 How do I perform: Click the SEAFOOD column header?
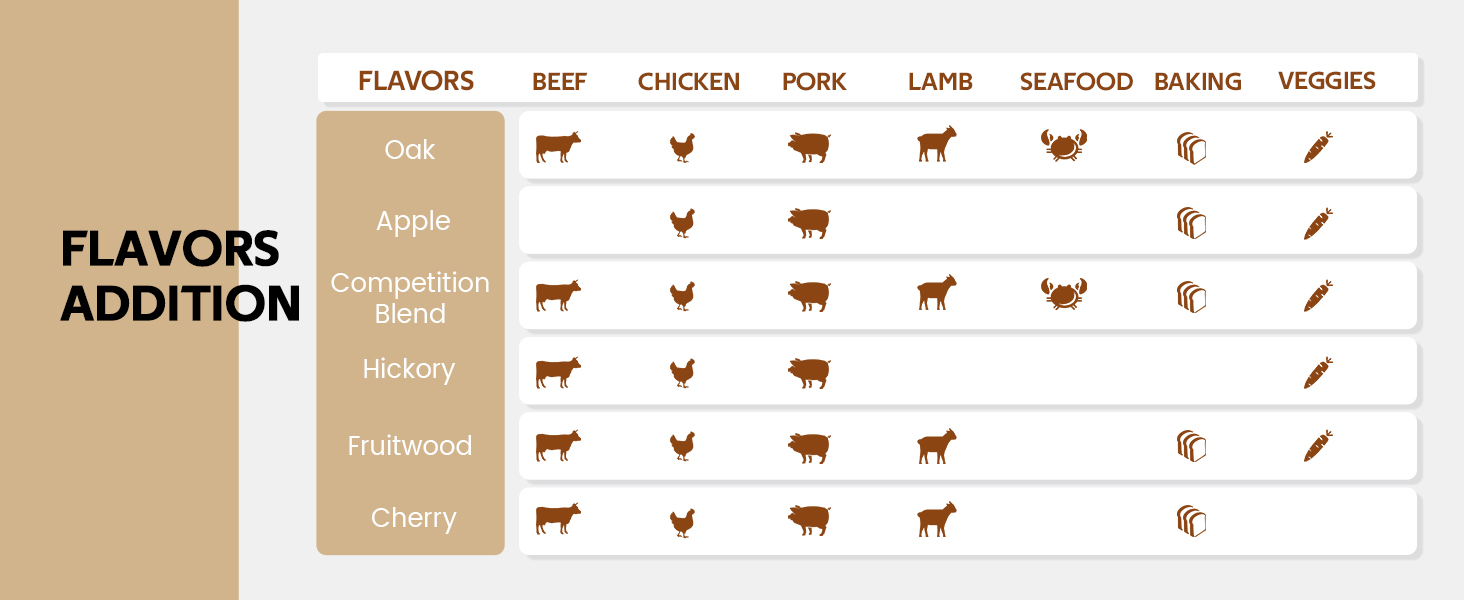point(1076,82)
